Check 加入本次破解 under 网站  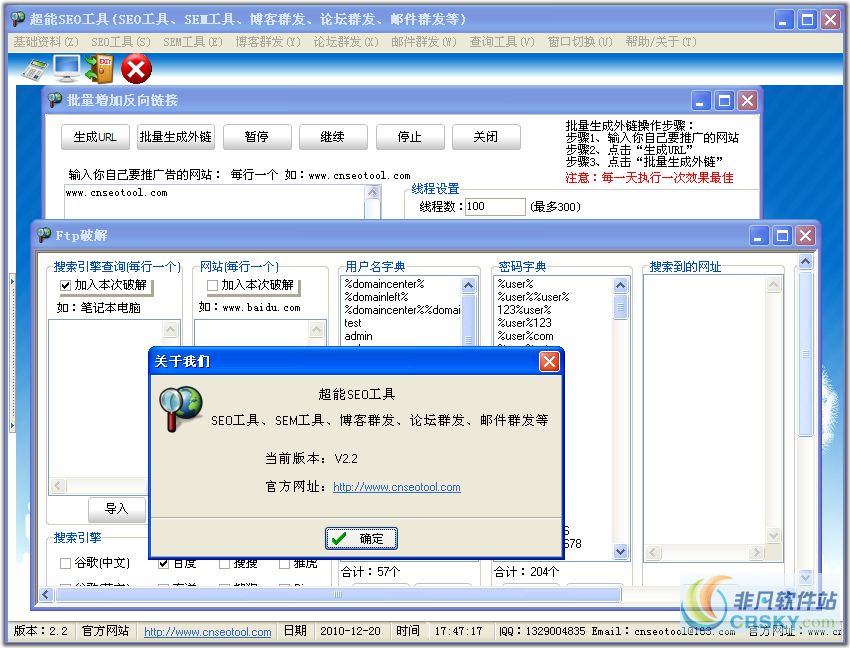(x=212, y=285)
